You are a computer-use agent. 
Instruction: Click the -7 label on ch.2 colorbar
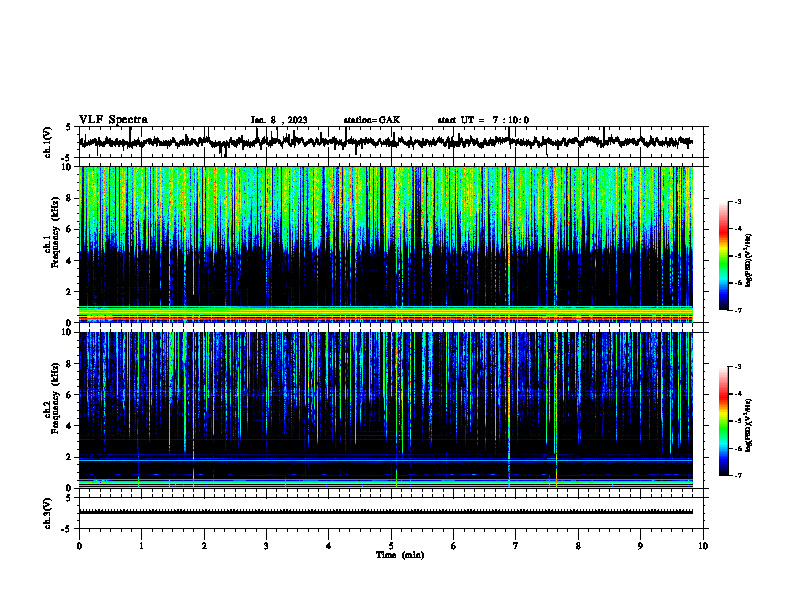[738, 475]
